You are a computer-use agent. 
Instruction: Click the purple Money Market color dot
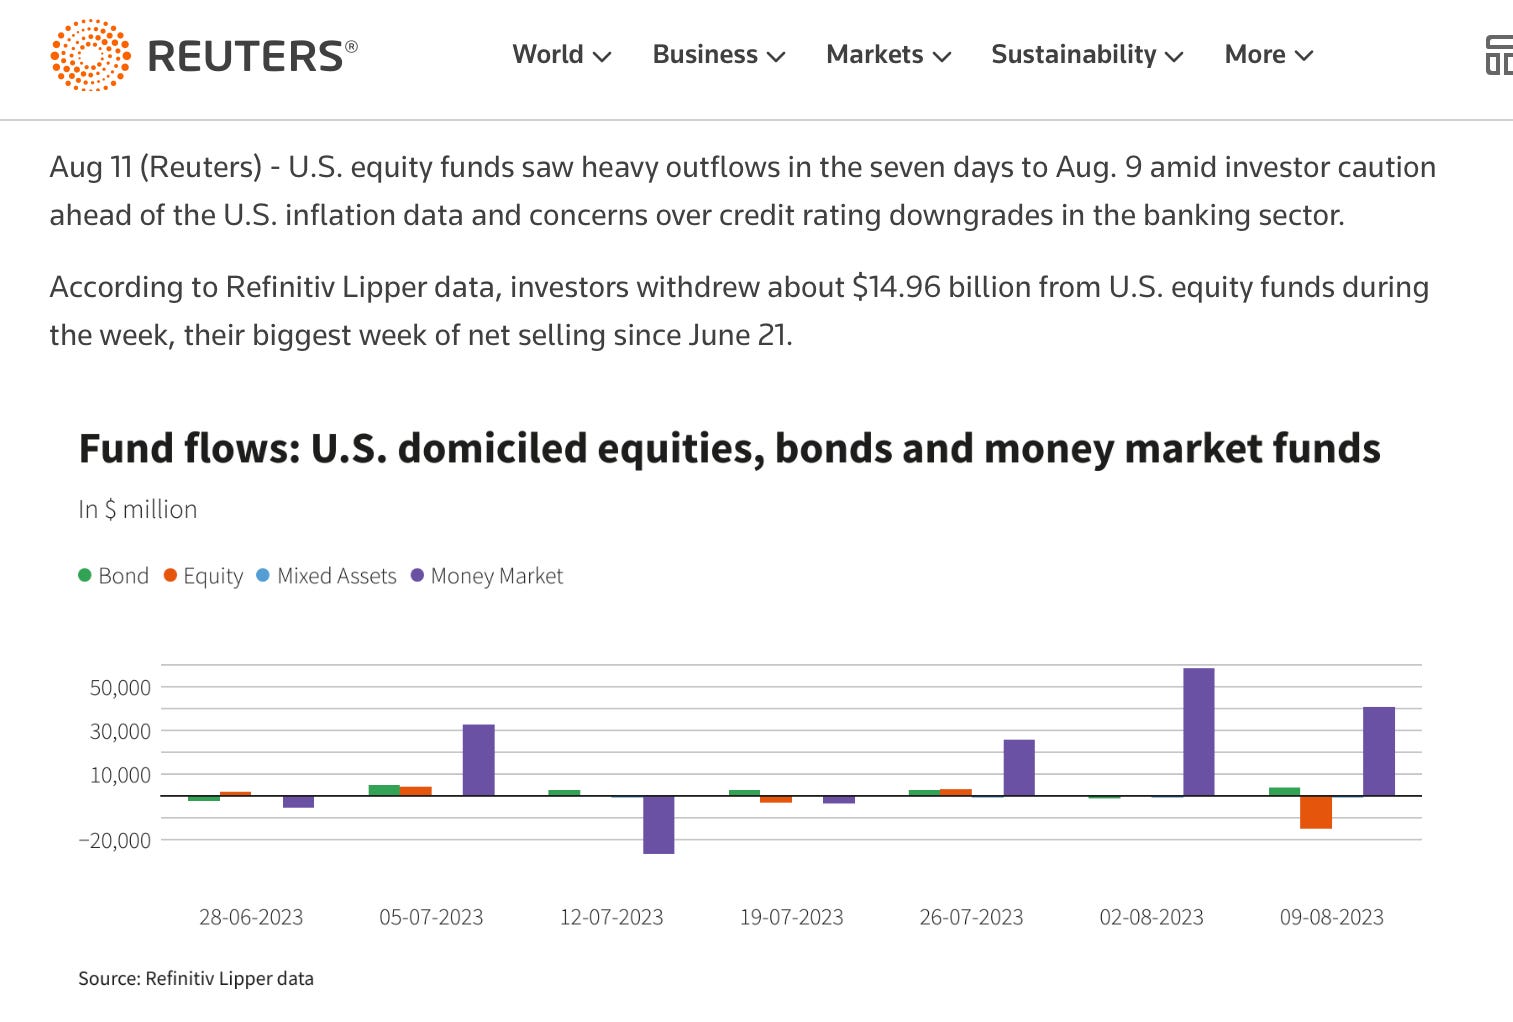[416, 576]
